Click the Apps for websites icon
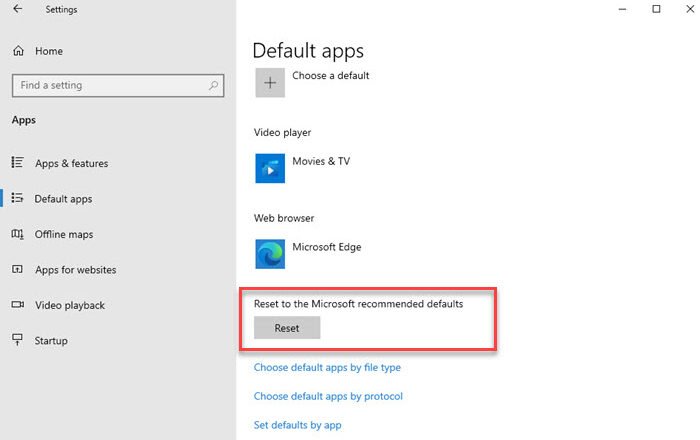 [17, 270]
